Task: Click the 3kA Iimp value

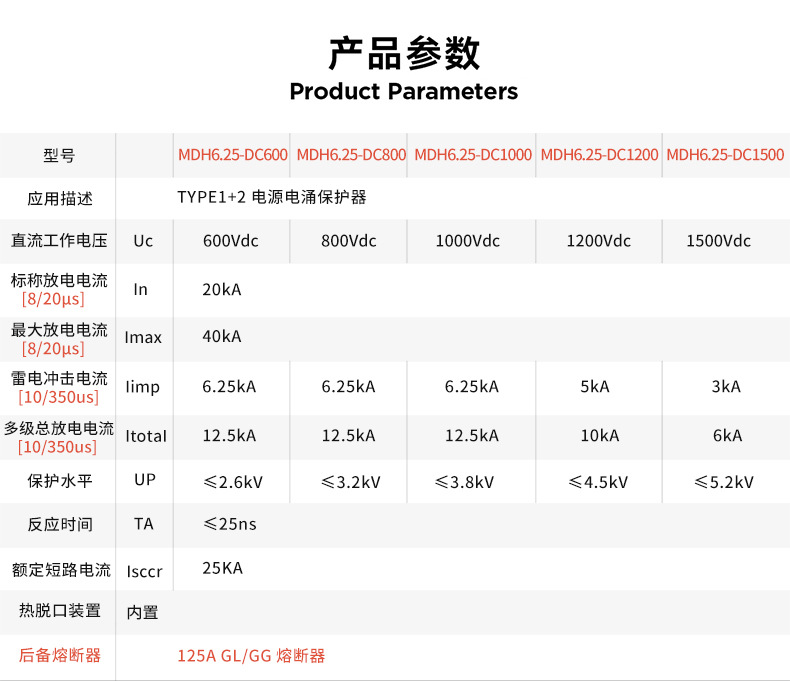Action: (726, 387)
